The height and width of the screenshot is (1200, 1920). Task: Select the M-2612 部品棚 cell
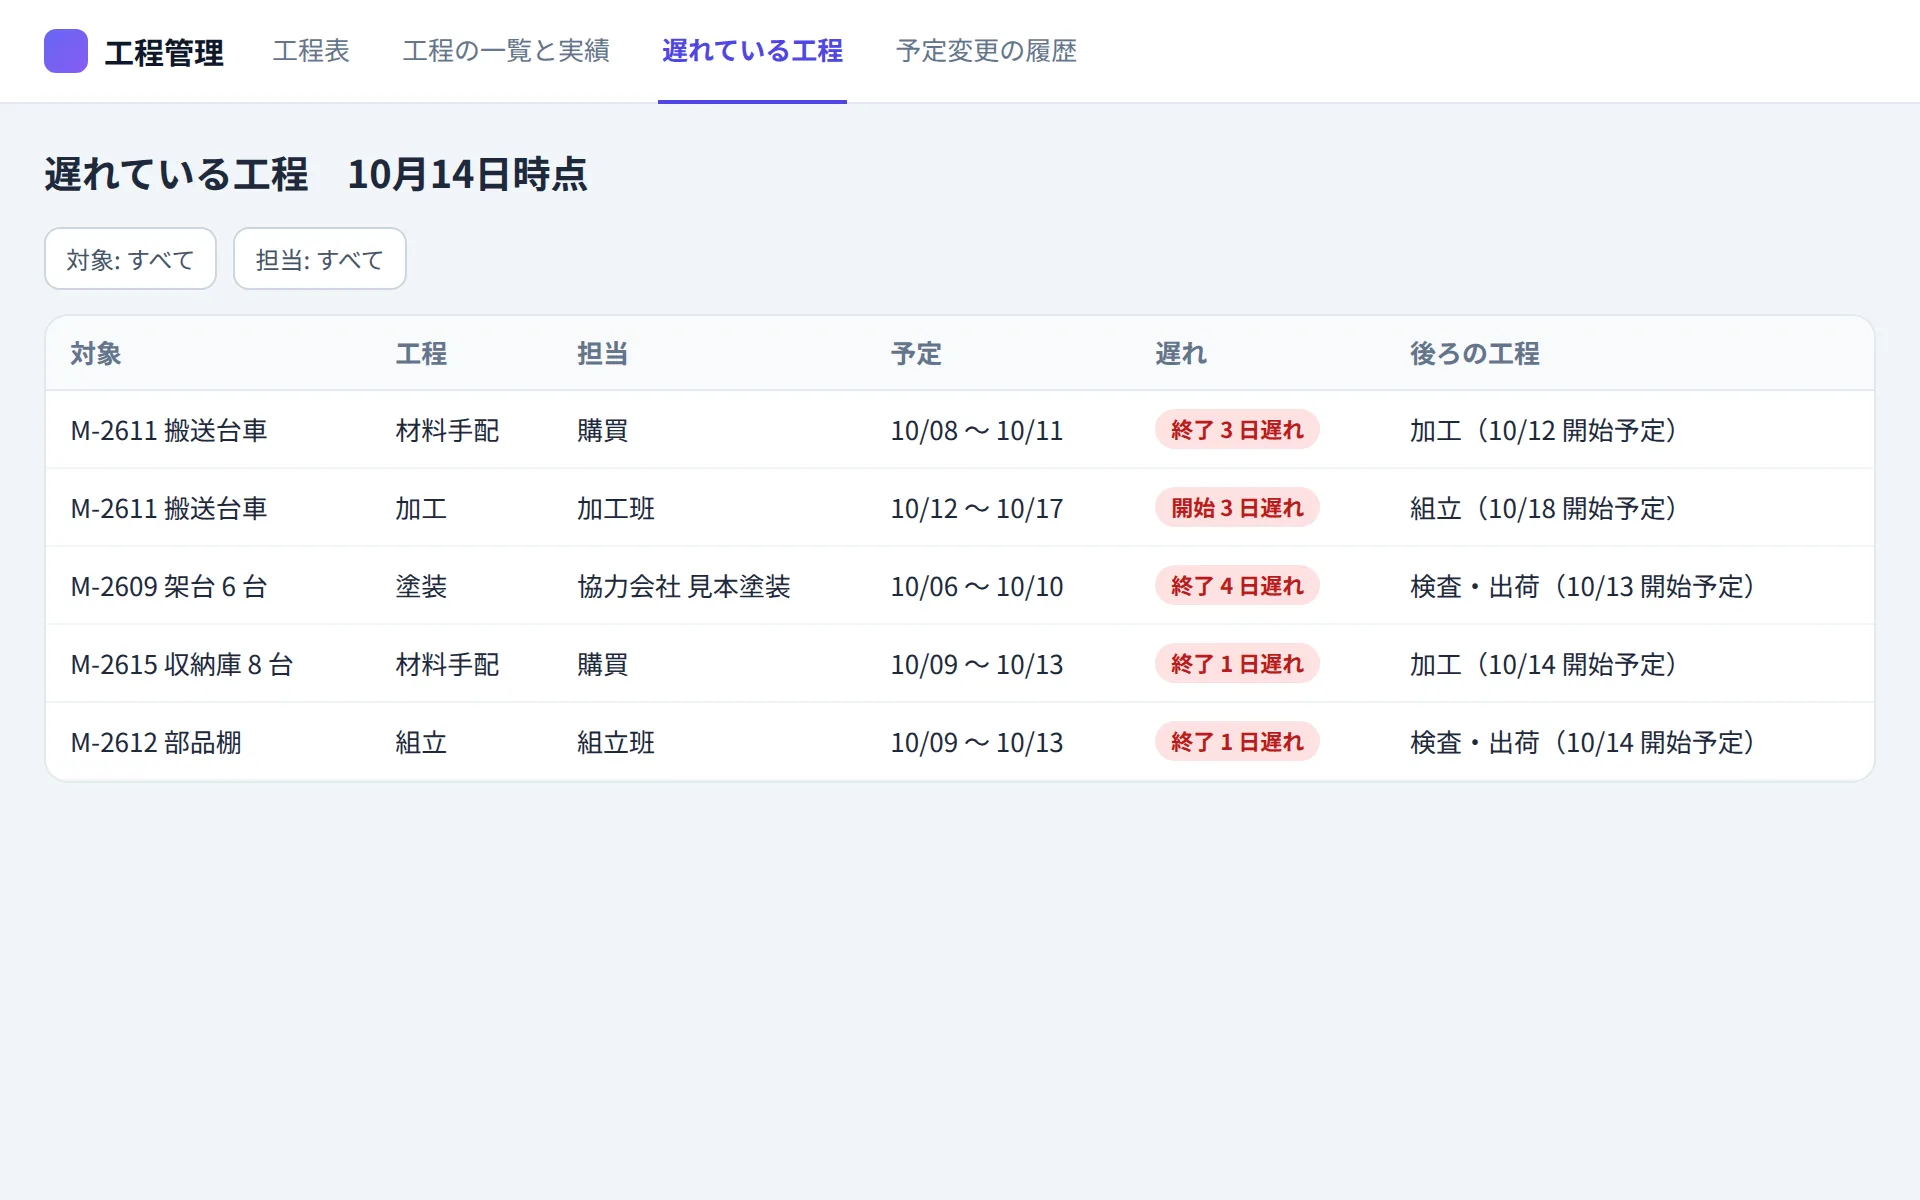[x=156, y=743]
